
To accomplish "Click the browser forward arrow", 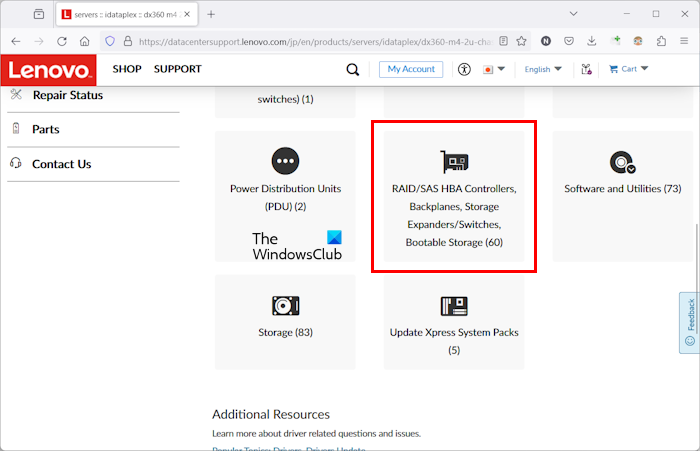I will tap(39, 42).
